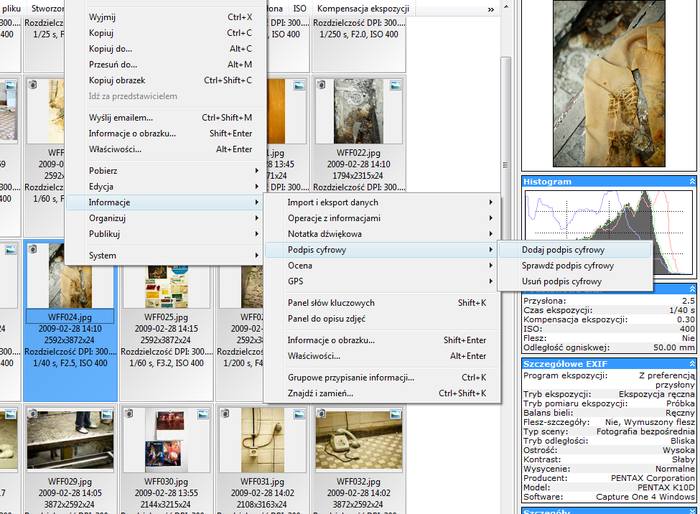700x514 pixels.
Task: Click image type icon on WFF022 thumbnail
Action: click(395, 85)
